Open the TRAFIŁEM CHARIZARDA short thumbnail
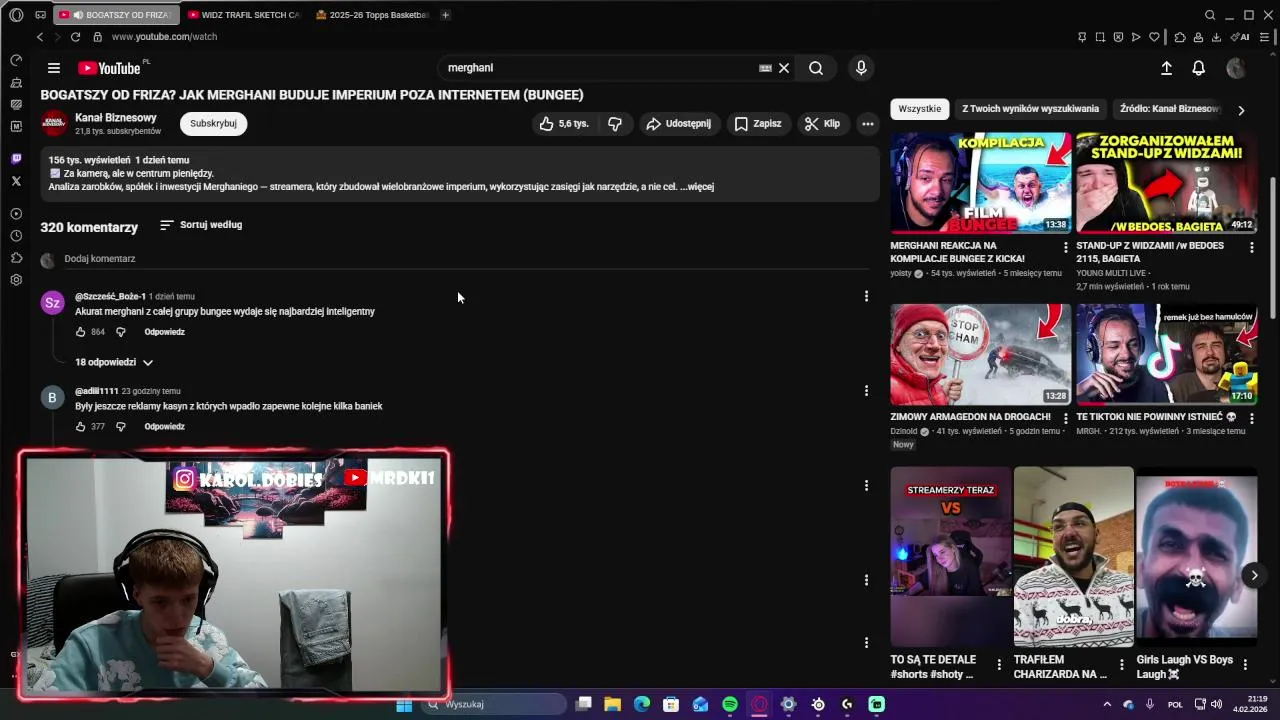1280x720 pixels. click(x=1074, y=557)
